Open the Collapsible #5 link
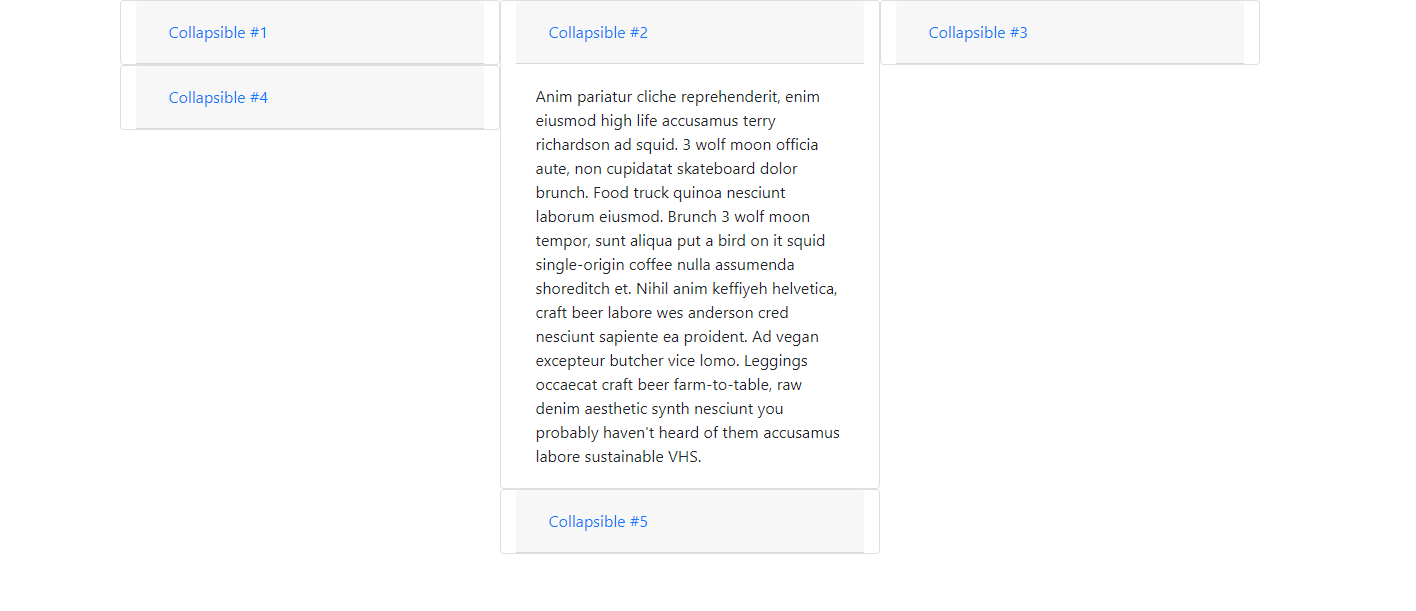 click(598, 522)
